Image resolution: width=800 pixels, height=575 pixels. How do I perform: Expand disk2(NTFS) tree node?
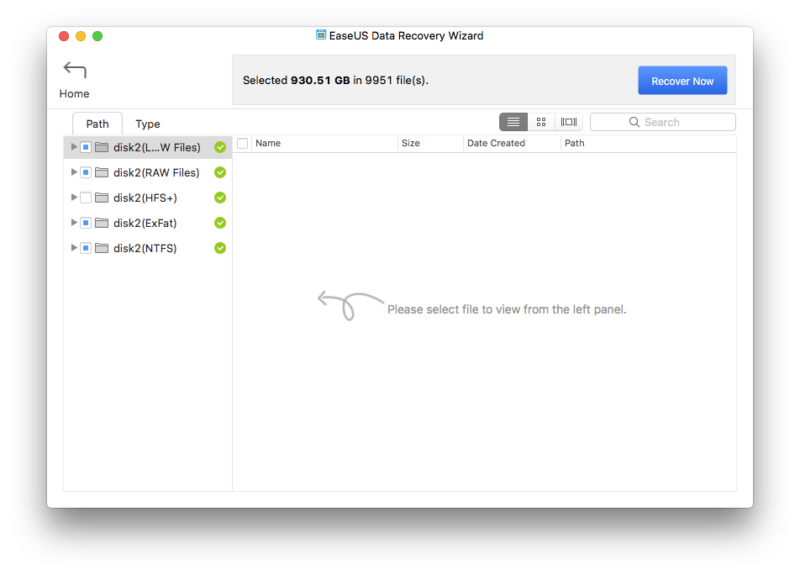pyautogui.click(x=74, y=247)
